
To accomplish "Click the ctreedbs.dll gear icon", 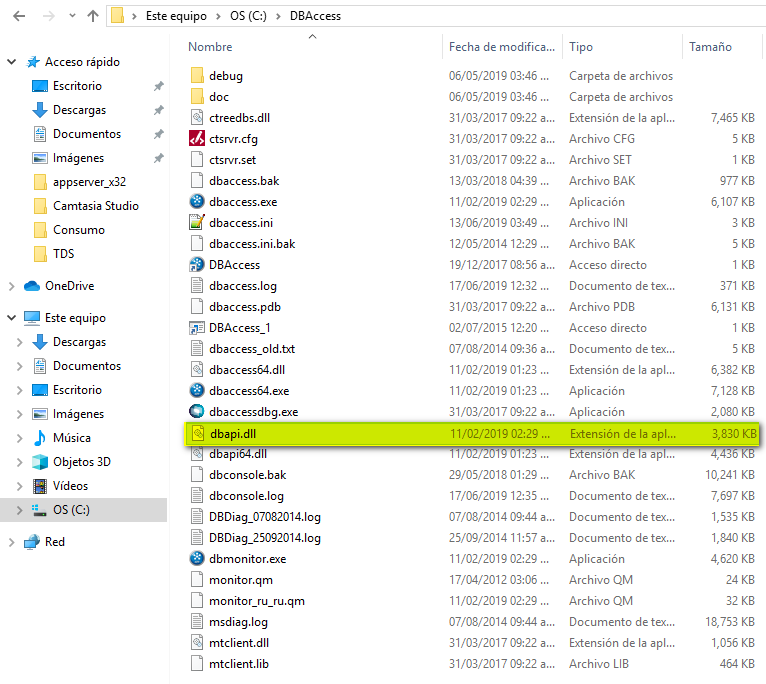I will tap(197, 118).
